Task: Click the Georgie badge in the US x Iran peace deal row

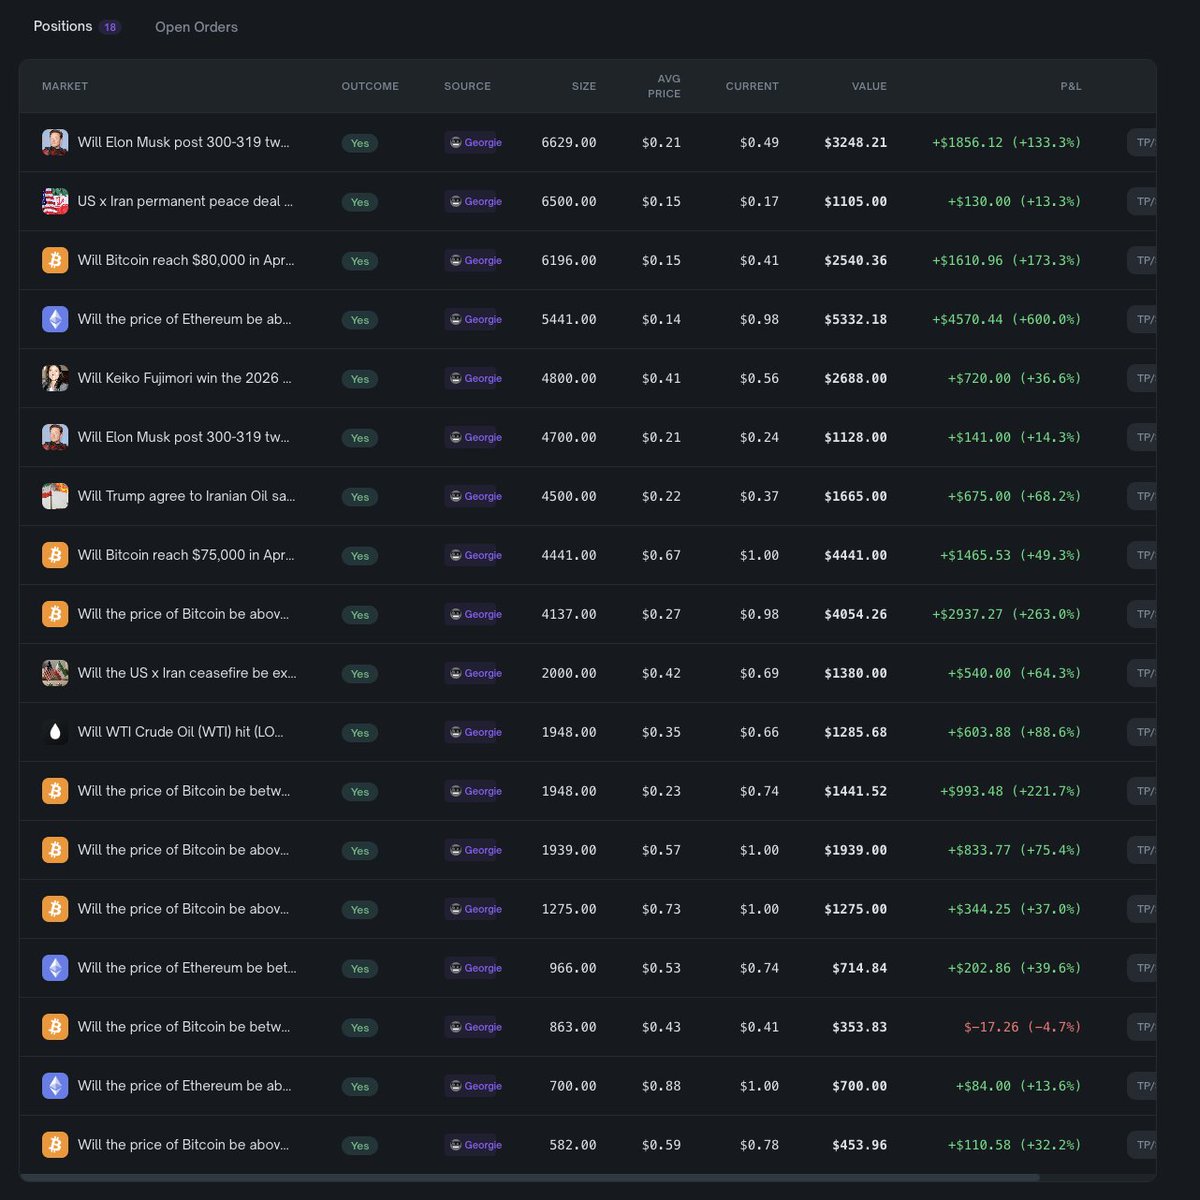Action: [x=475, y=201]
